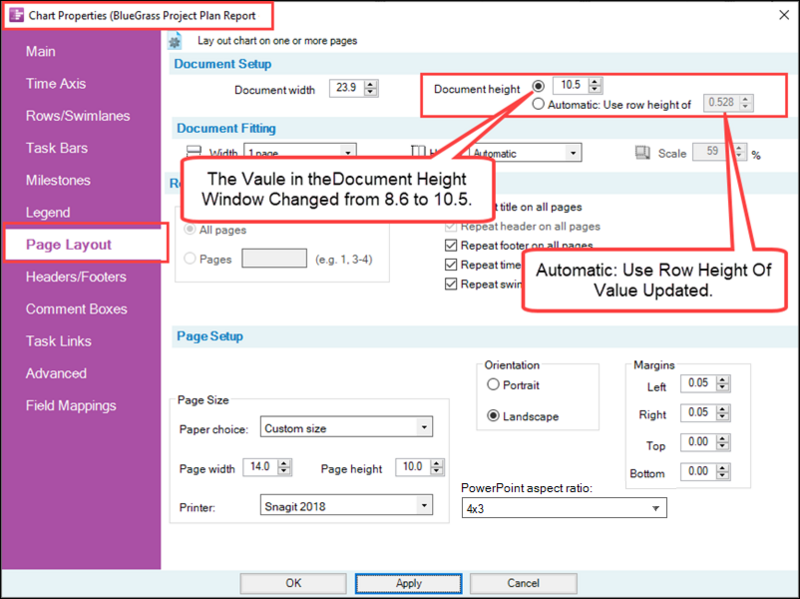This screenshot has width=800, height=599.
Task: Open the Field Mappings tab
Action: coord(71,406)
